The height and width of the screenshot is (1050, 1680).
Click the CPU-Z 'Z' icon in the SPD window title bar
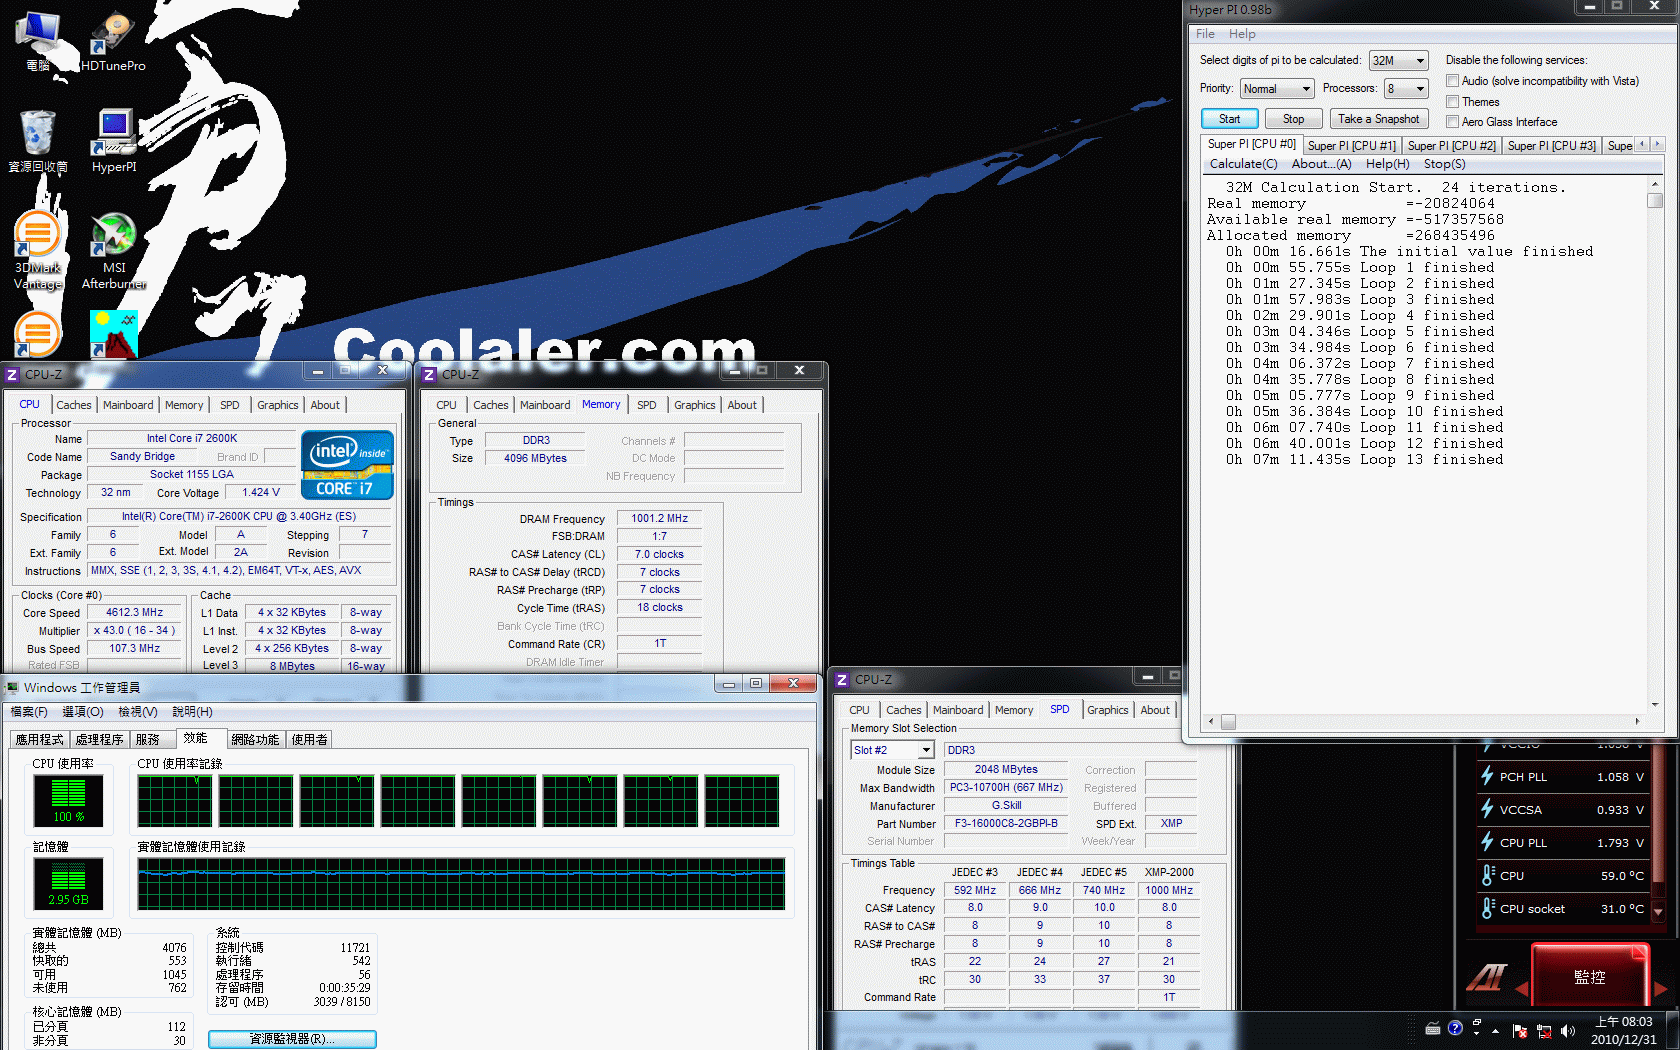[842, 680]
